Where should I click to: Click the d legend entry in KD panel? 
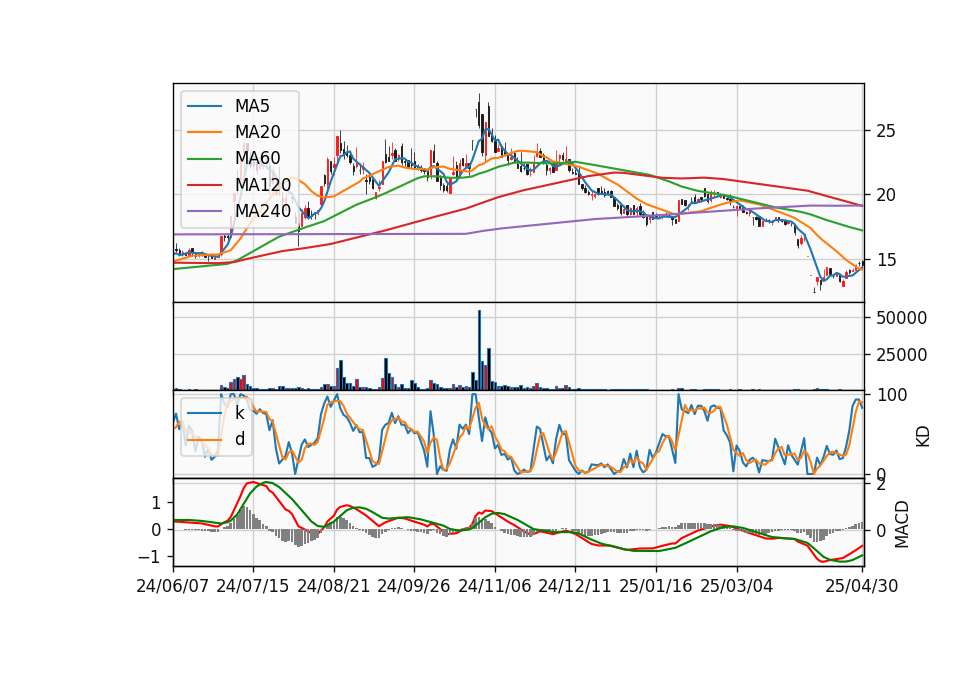click(216, 439)
